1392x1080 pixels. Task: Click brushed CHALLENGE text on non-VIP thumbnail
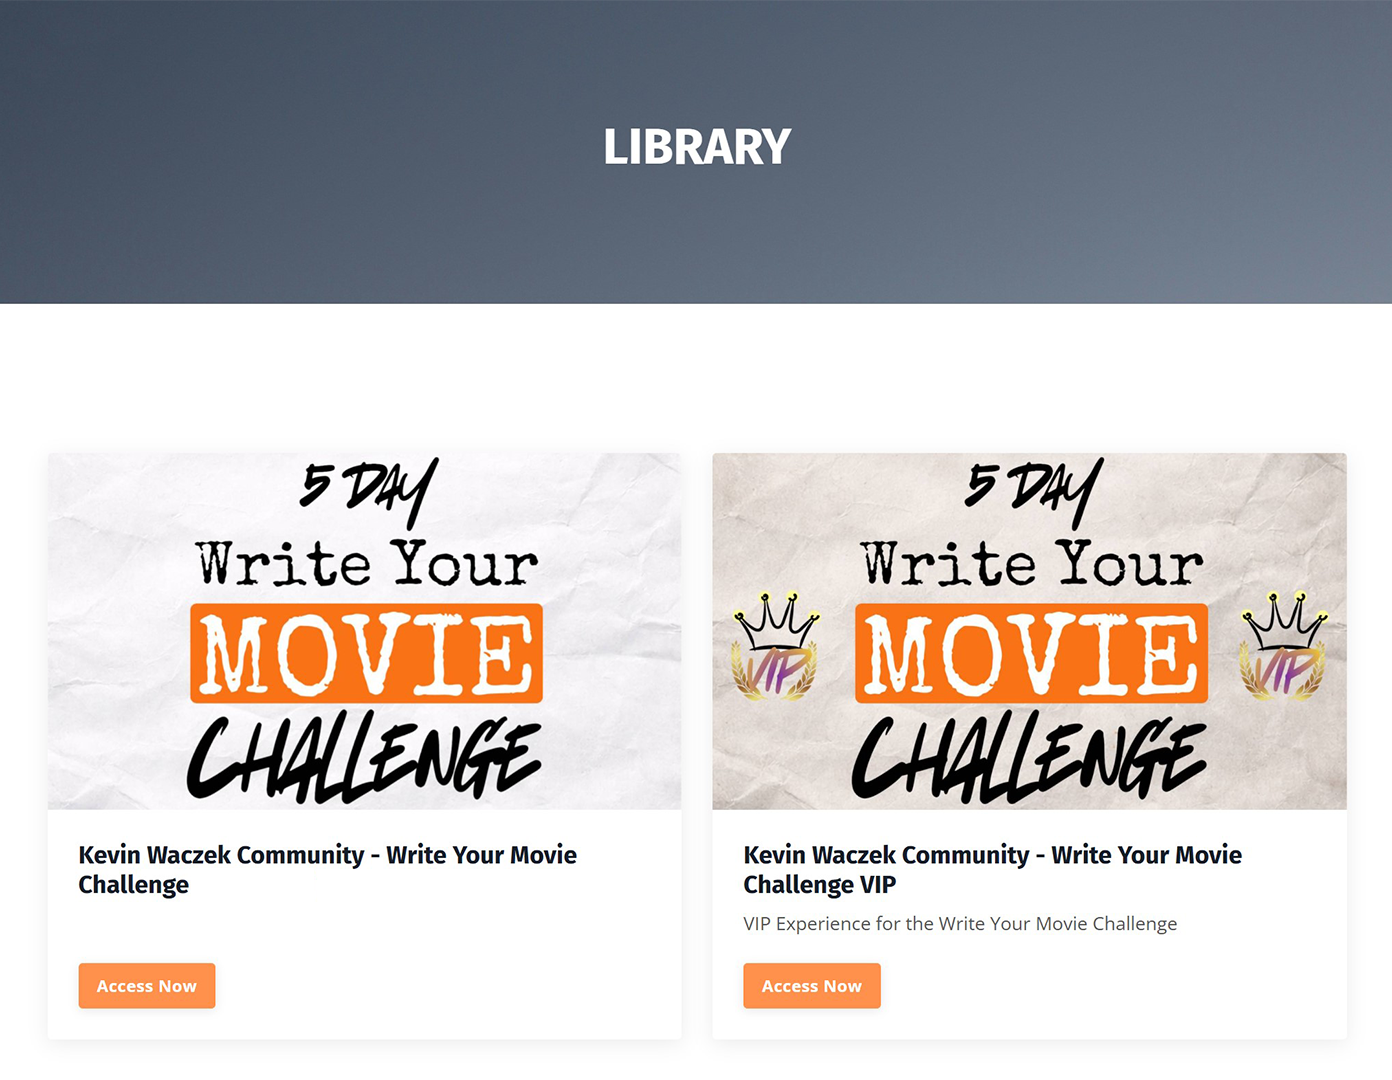(364, 757)
